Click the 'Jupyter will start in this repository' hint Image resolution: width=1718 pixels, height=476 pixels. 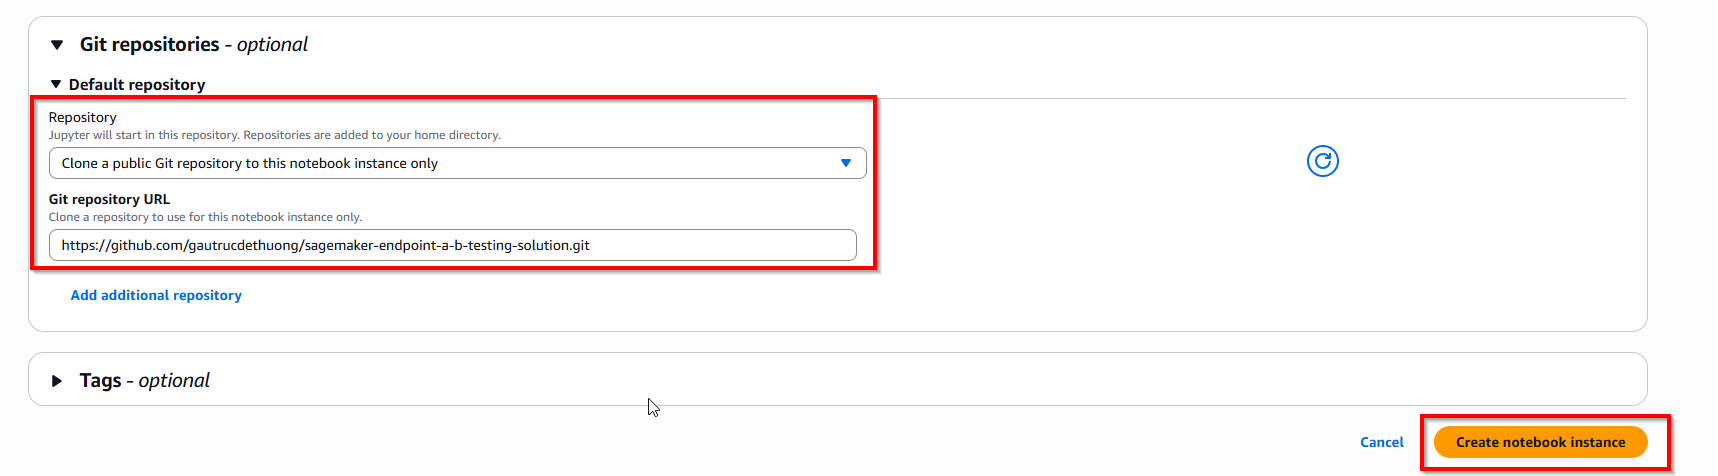[274, 135]
